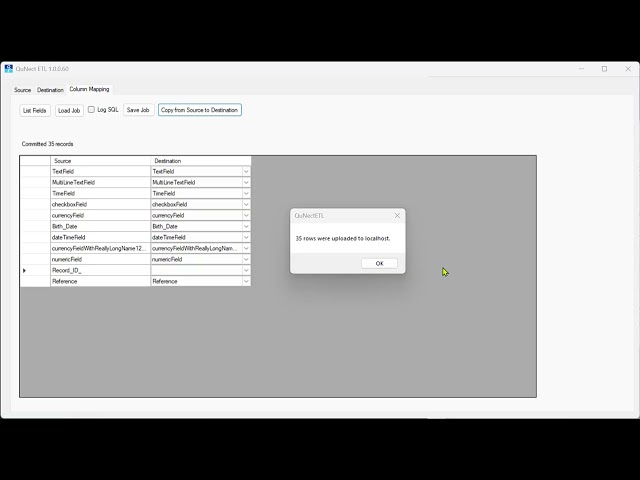This screenshot has width=640, height=480.
Task: Open the empty destination dropdown for Record_ID_
Action: pos(246,270)
